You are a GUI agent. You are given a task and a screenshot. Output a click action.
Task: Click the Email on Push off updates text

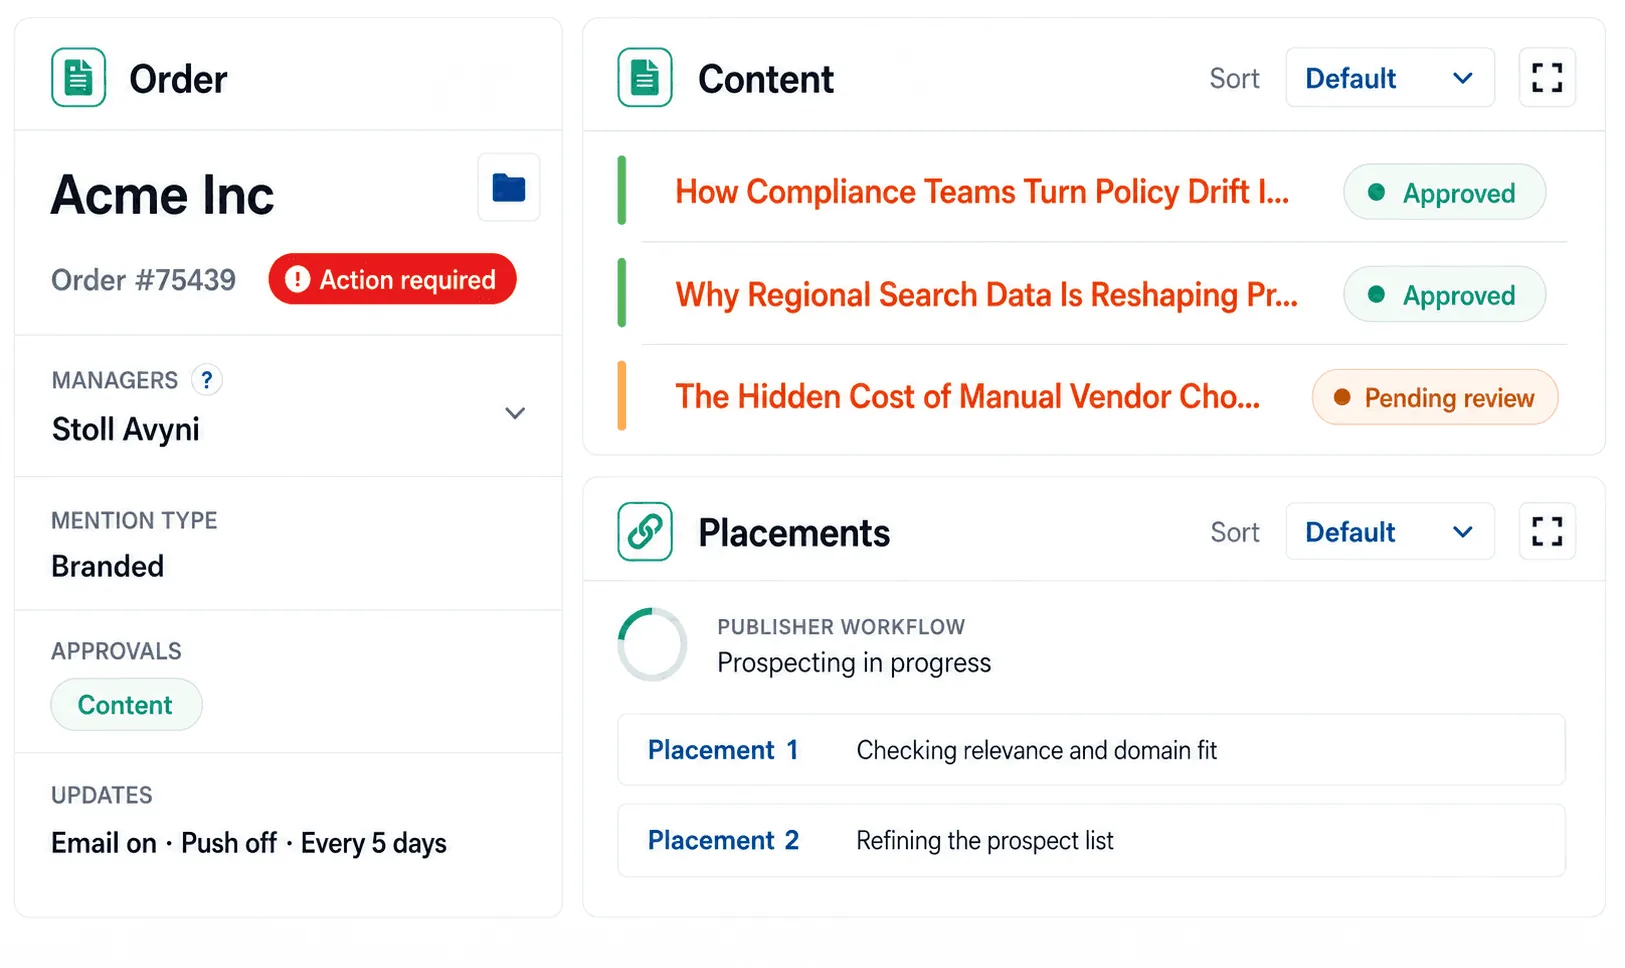click(249, 843)
